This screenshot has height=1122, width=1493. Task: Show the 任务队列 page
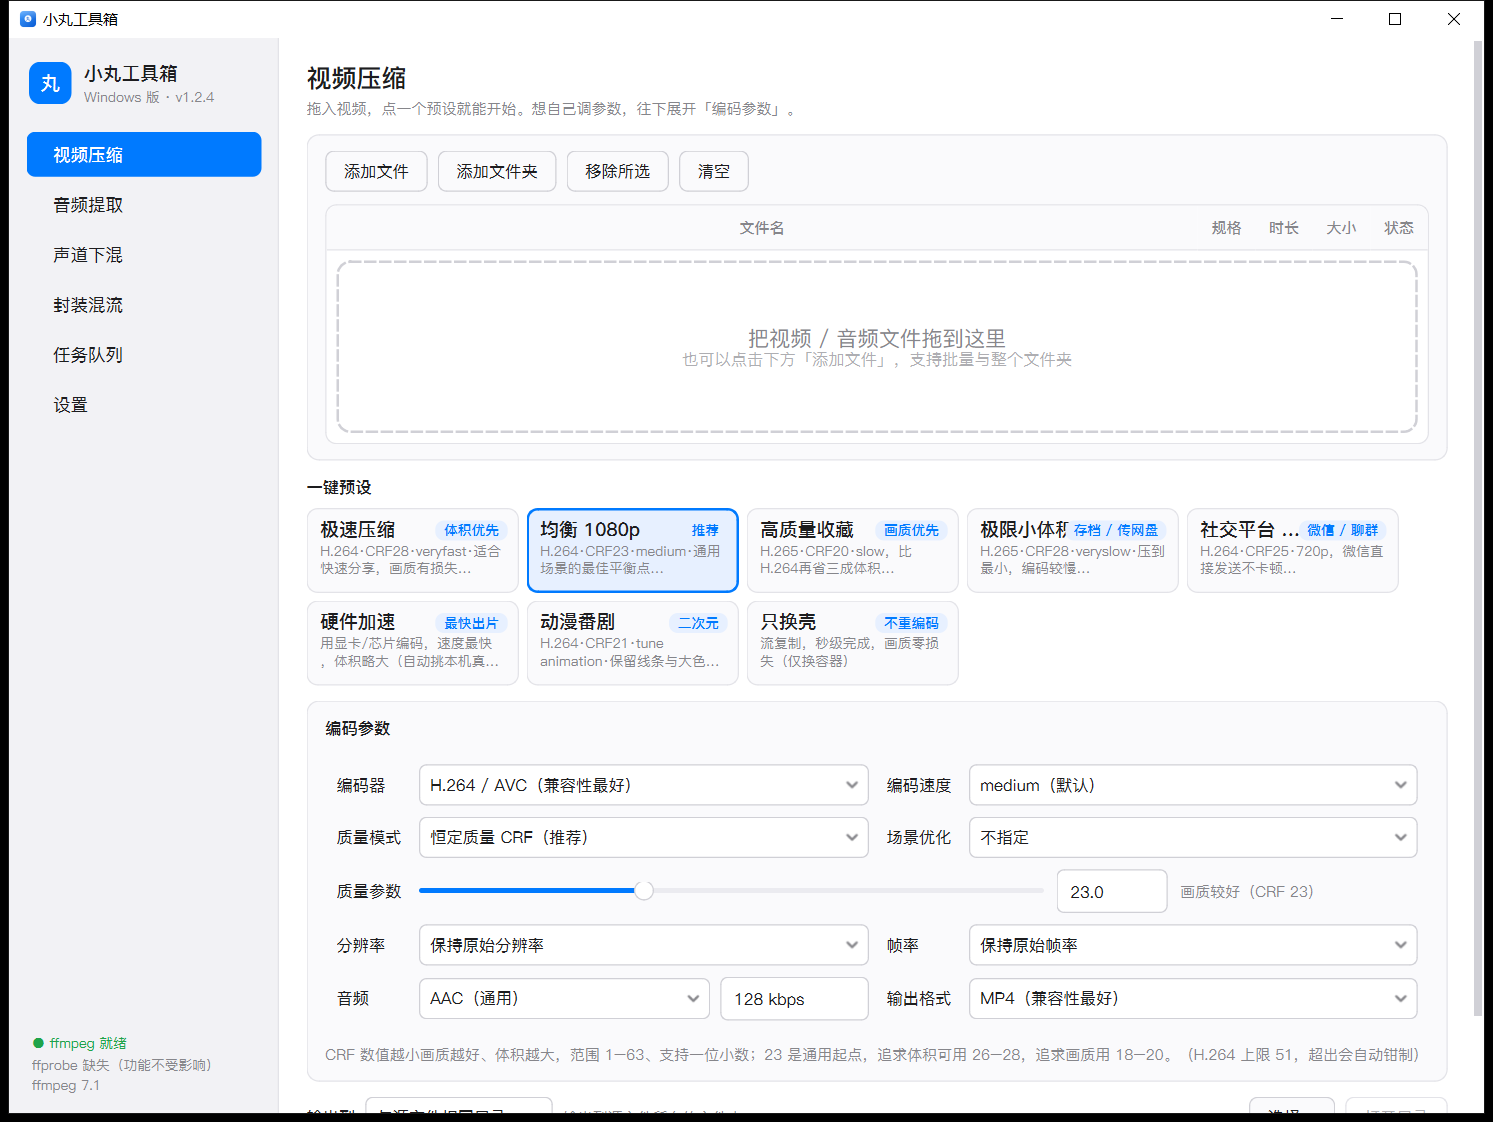(144, 355)
